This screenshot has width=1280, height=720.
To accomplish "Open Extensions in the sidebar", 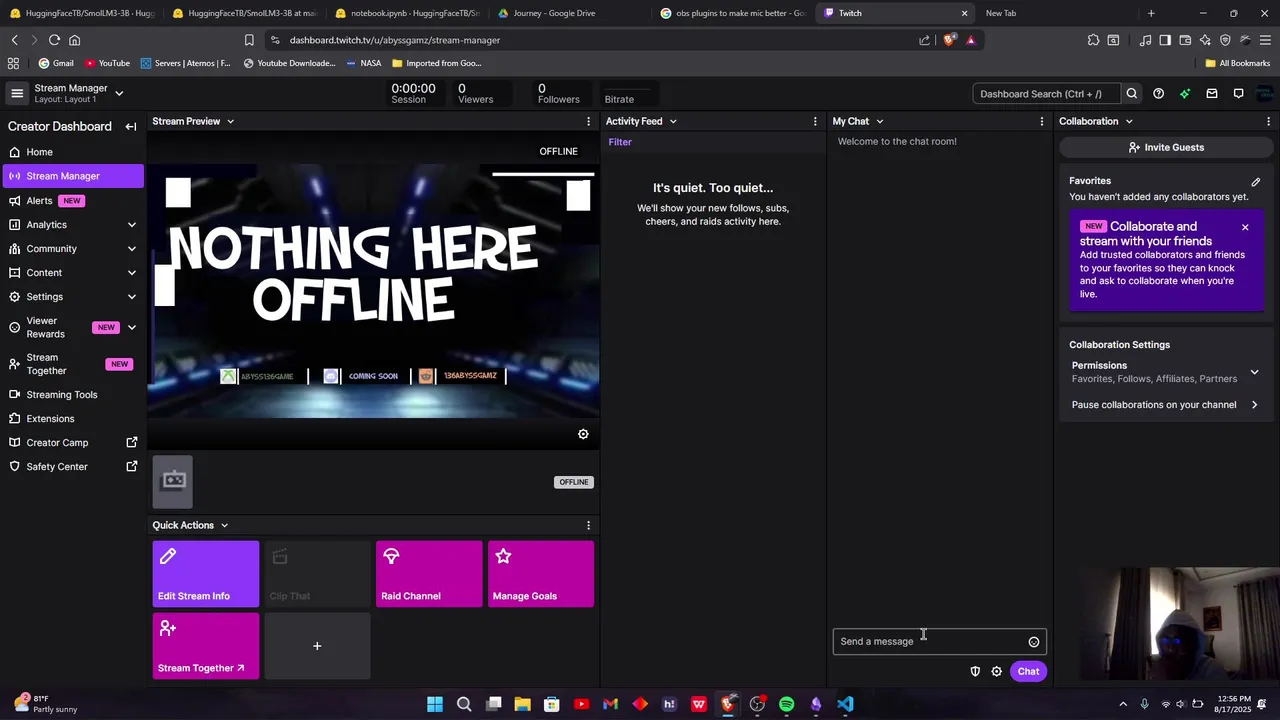I will [x=72, y=419].
